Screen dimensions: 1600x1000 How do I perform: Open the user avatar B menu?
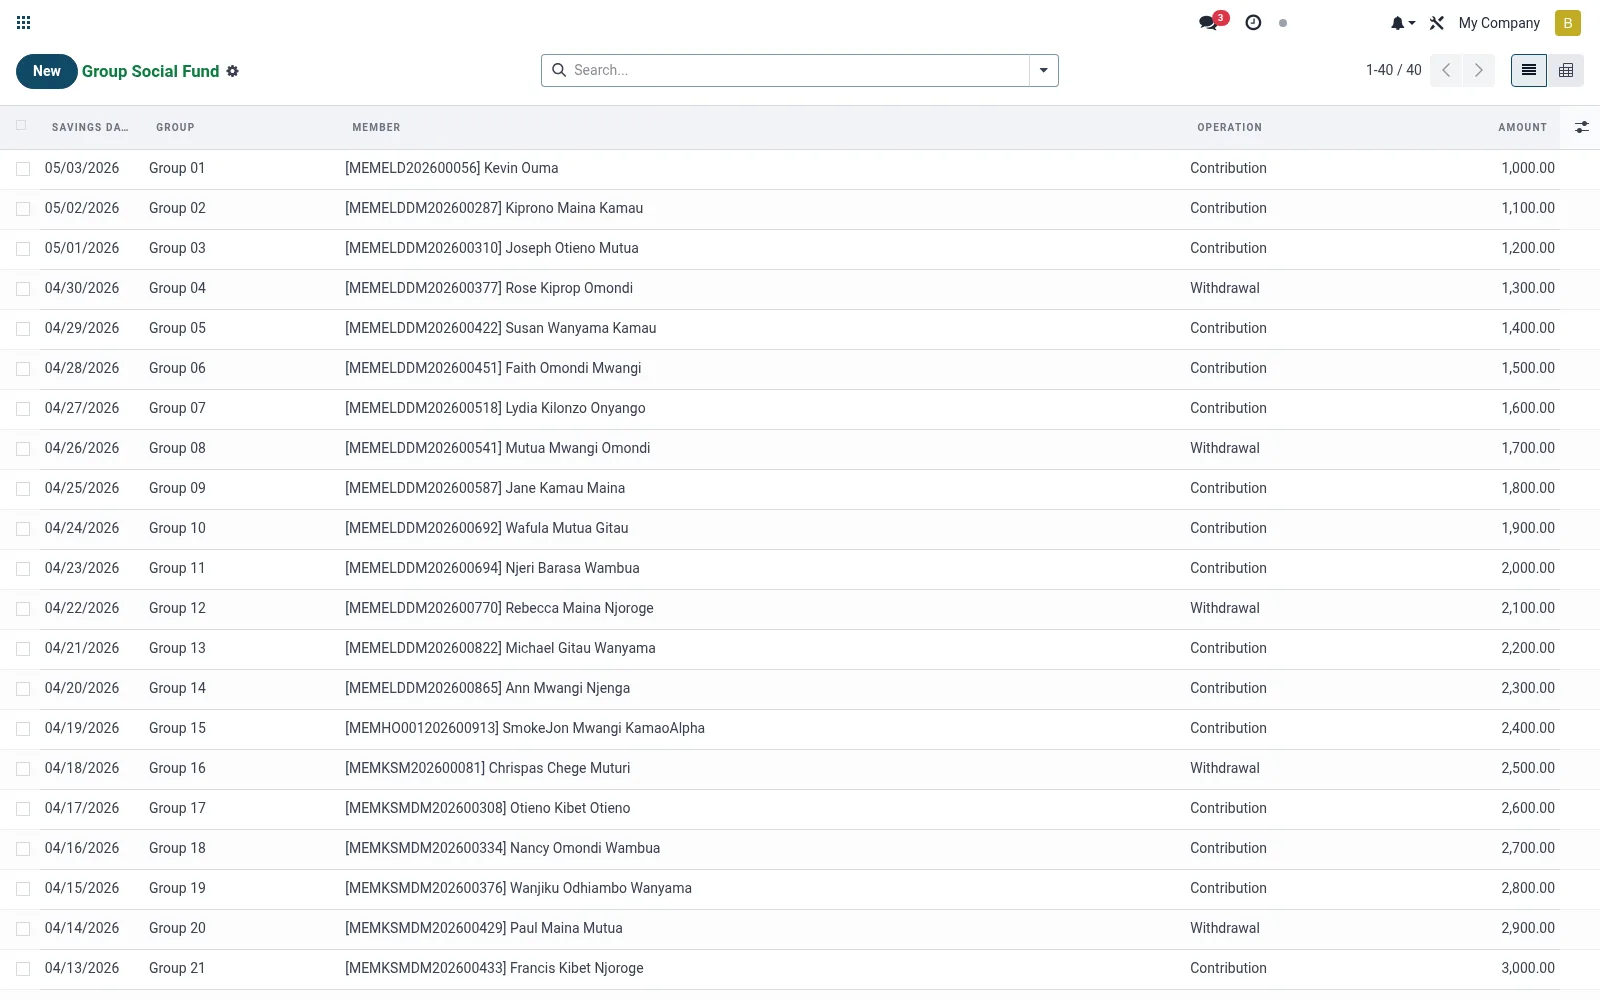pos(1567,23)
